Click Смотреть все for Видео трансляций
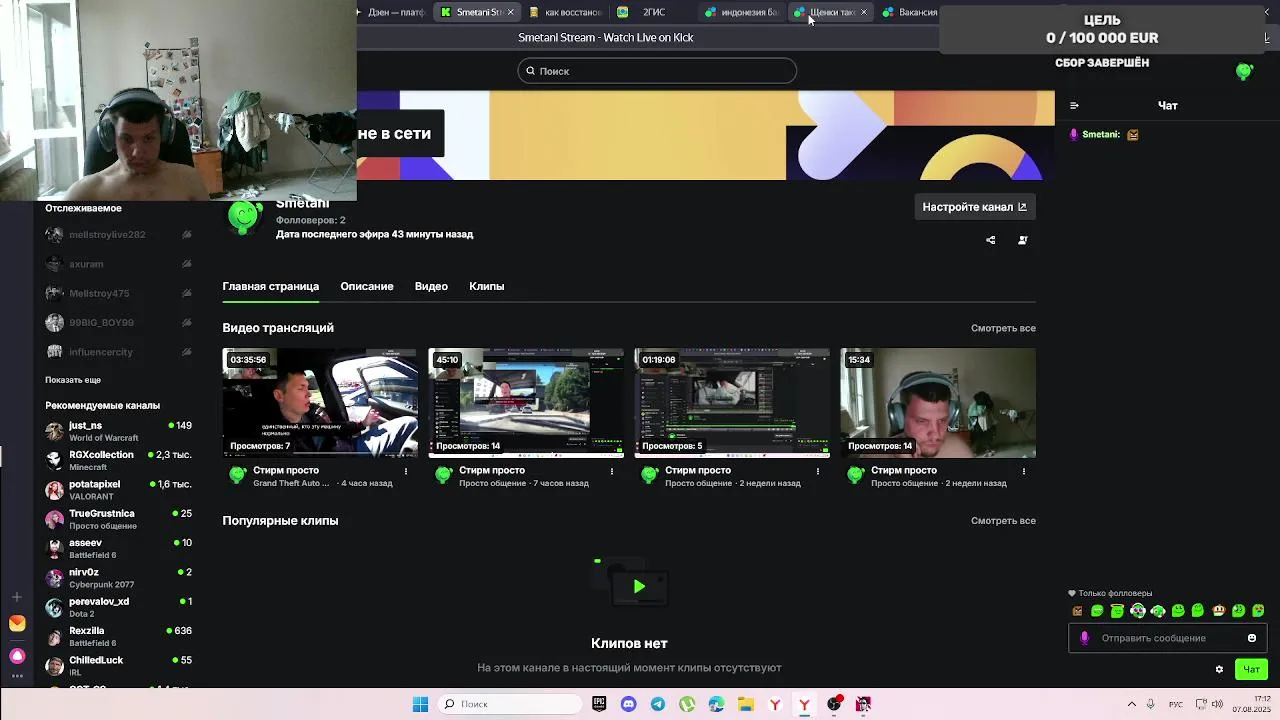The image size is (1280, 720). (x=1003, y=328)
